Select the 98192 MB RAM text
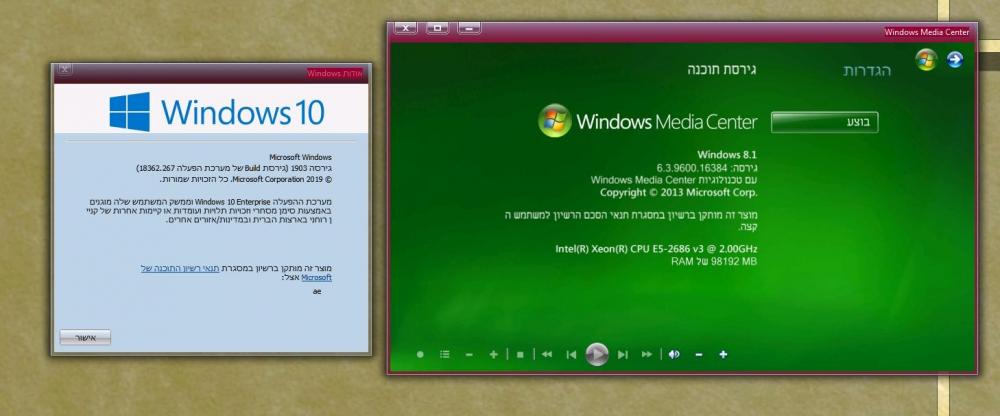This screenshot has width=1000, height=416. [x=714, y=262]
